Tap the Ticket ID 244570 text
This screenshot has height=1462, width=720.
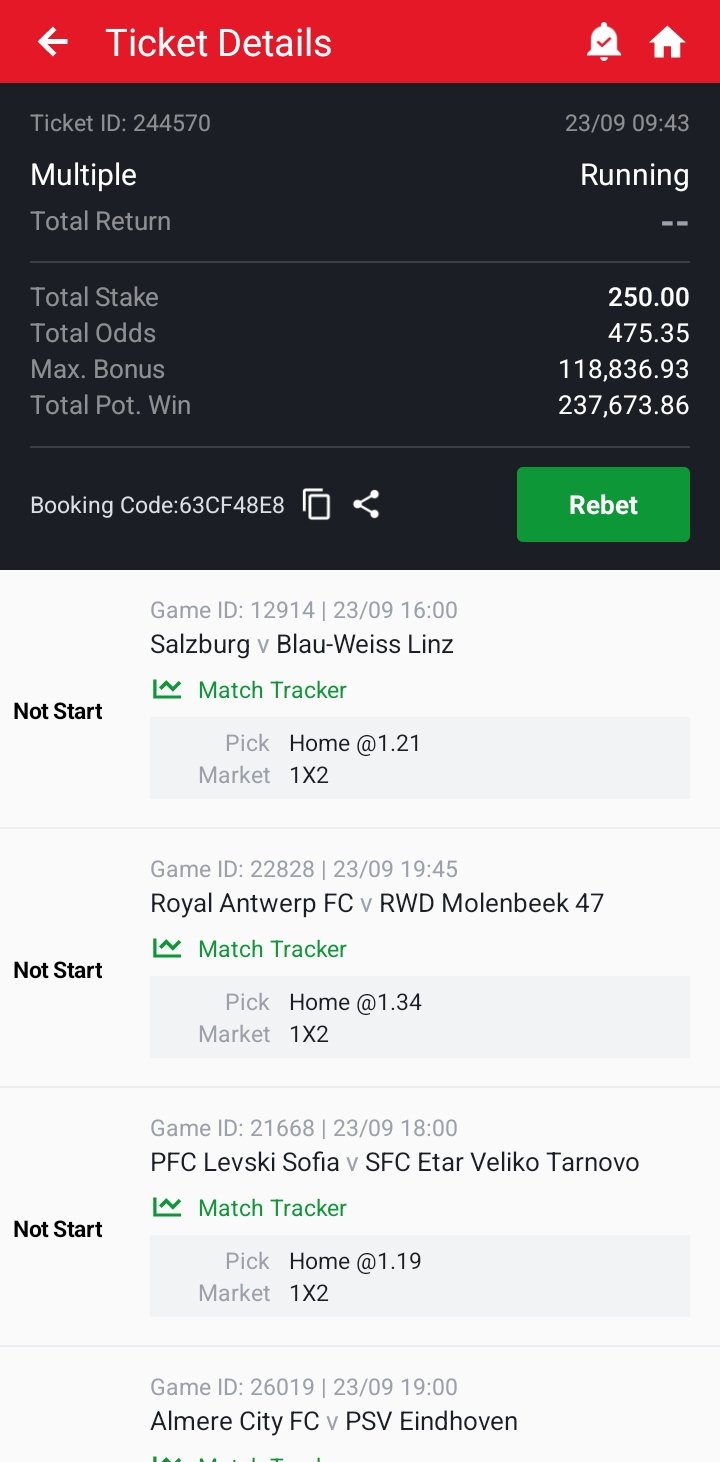120,123
